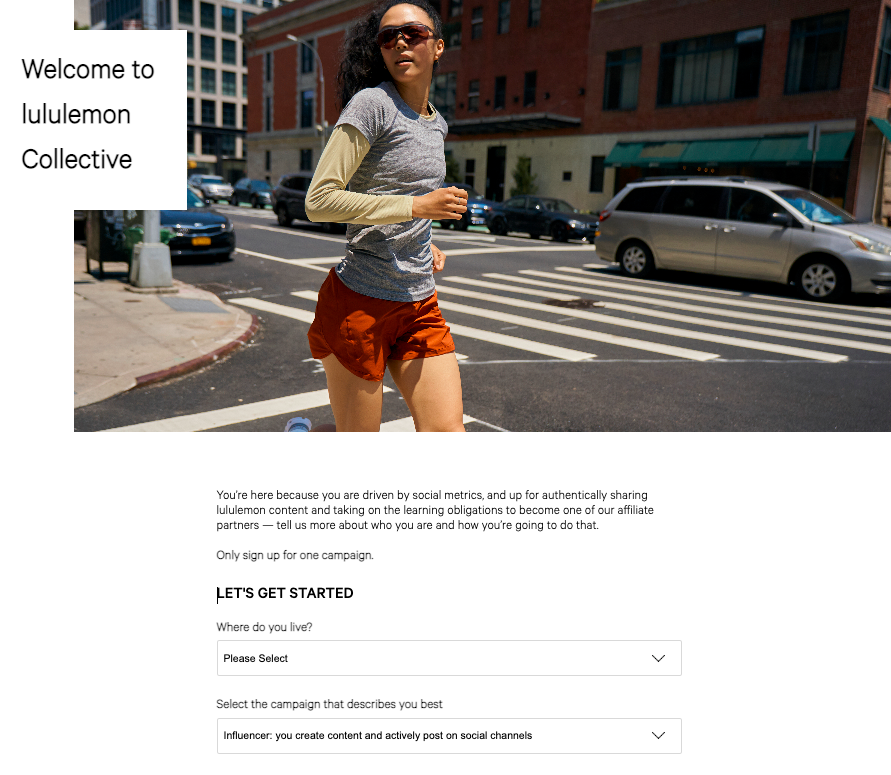
Task: Click the chevron arrow in the campaign selector
Action: click(x=658, y=735)
